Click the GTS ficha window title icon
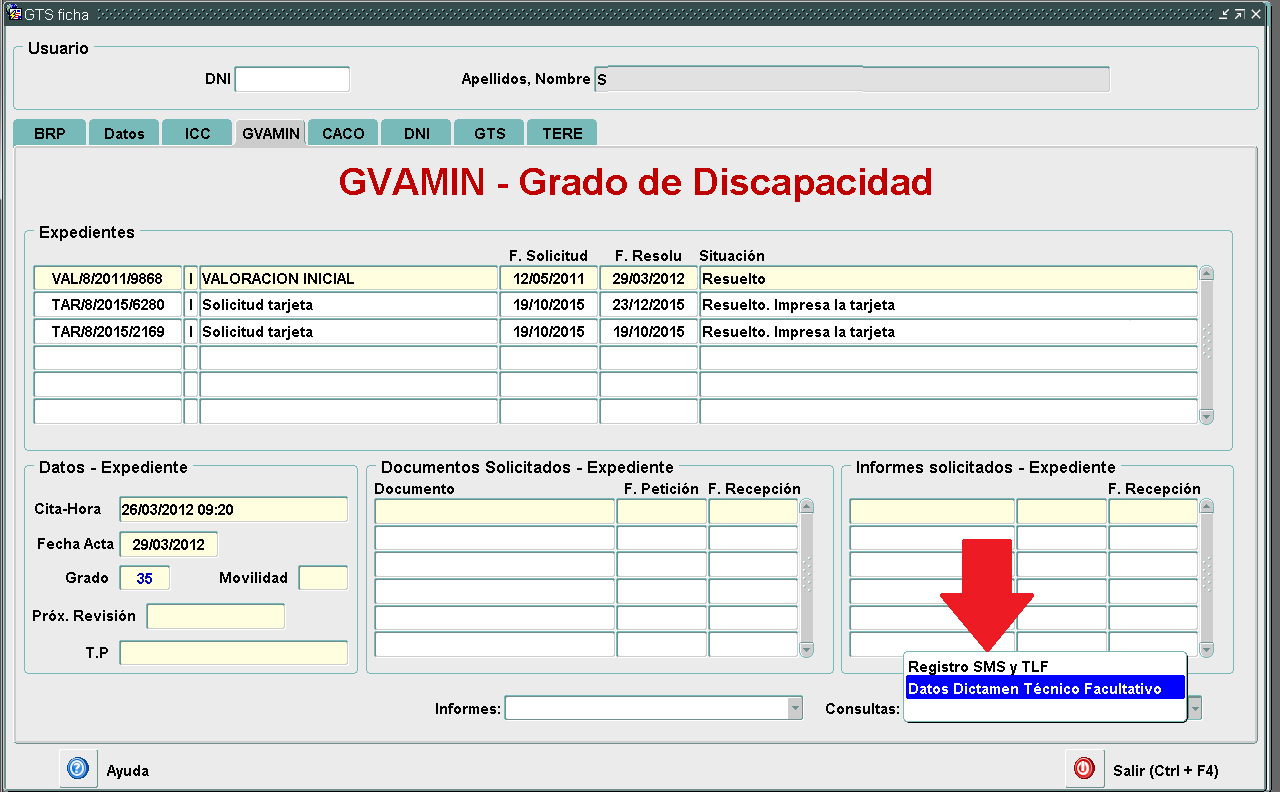Screen dimensions: 1280x792 click(x=14, y=14)
